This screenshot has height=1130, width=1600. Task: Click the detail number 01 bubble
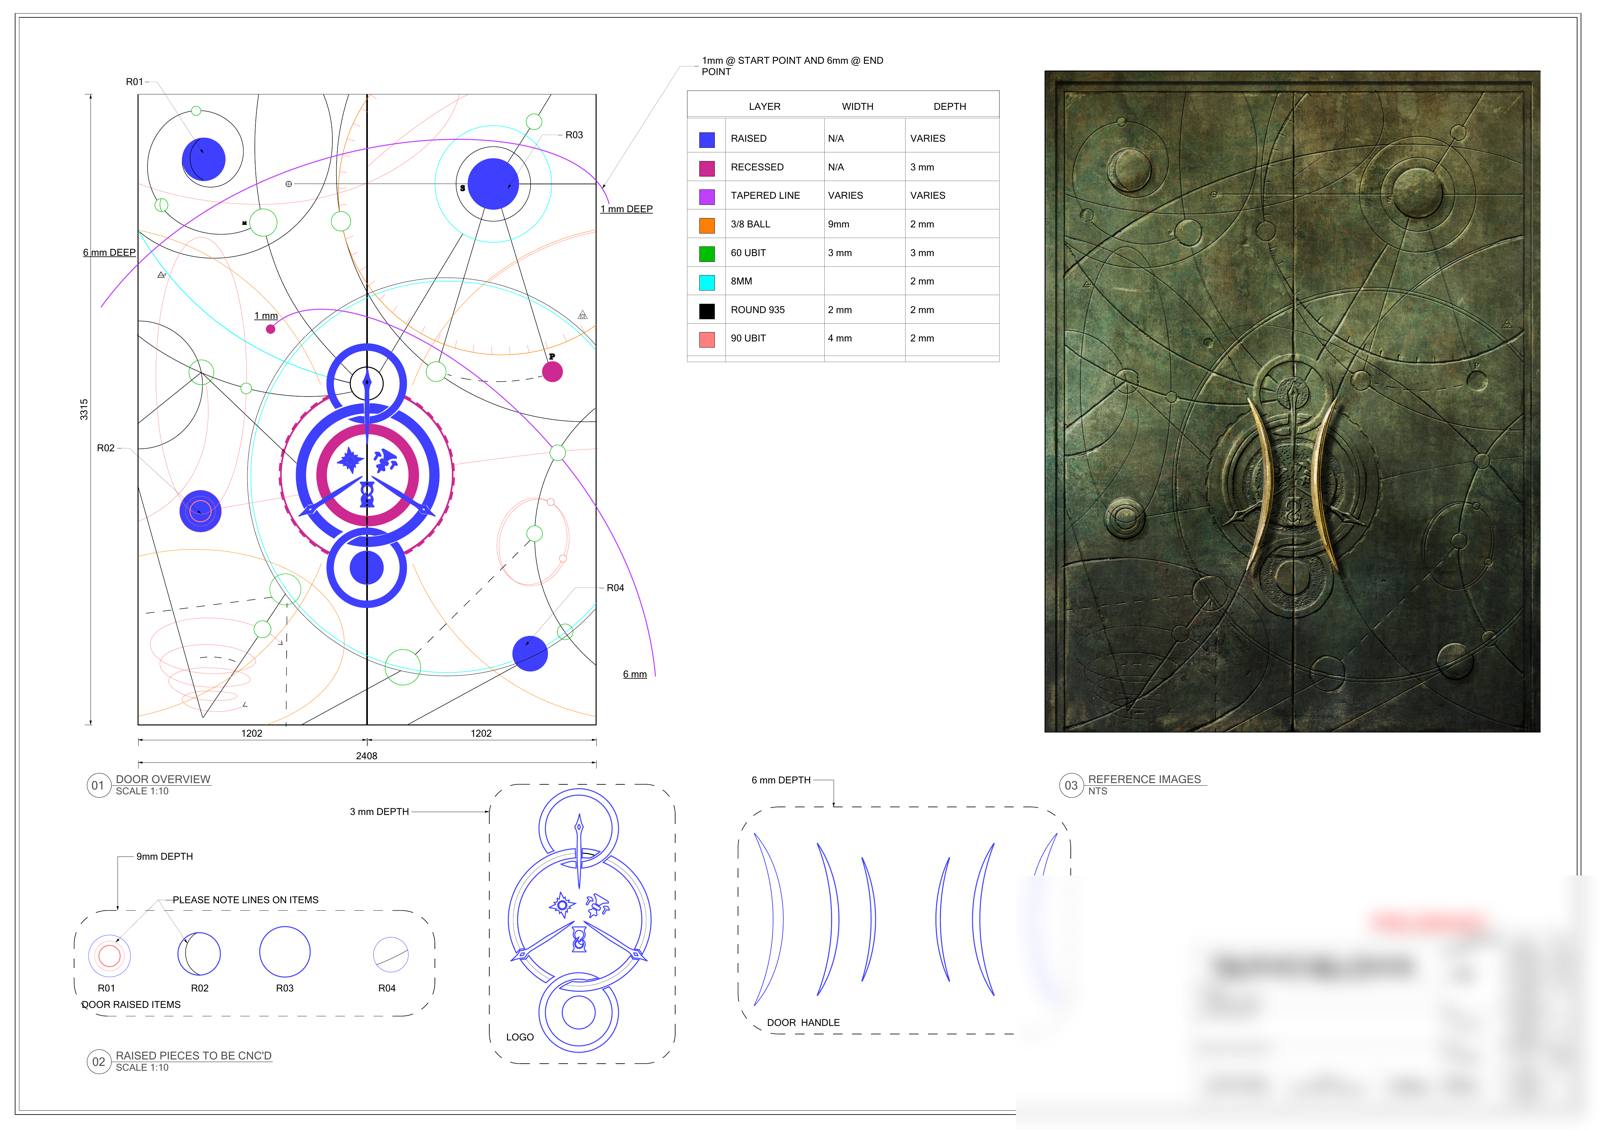click(x=98, y=785)
